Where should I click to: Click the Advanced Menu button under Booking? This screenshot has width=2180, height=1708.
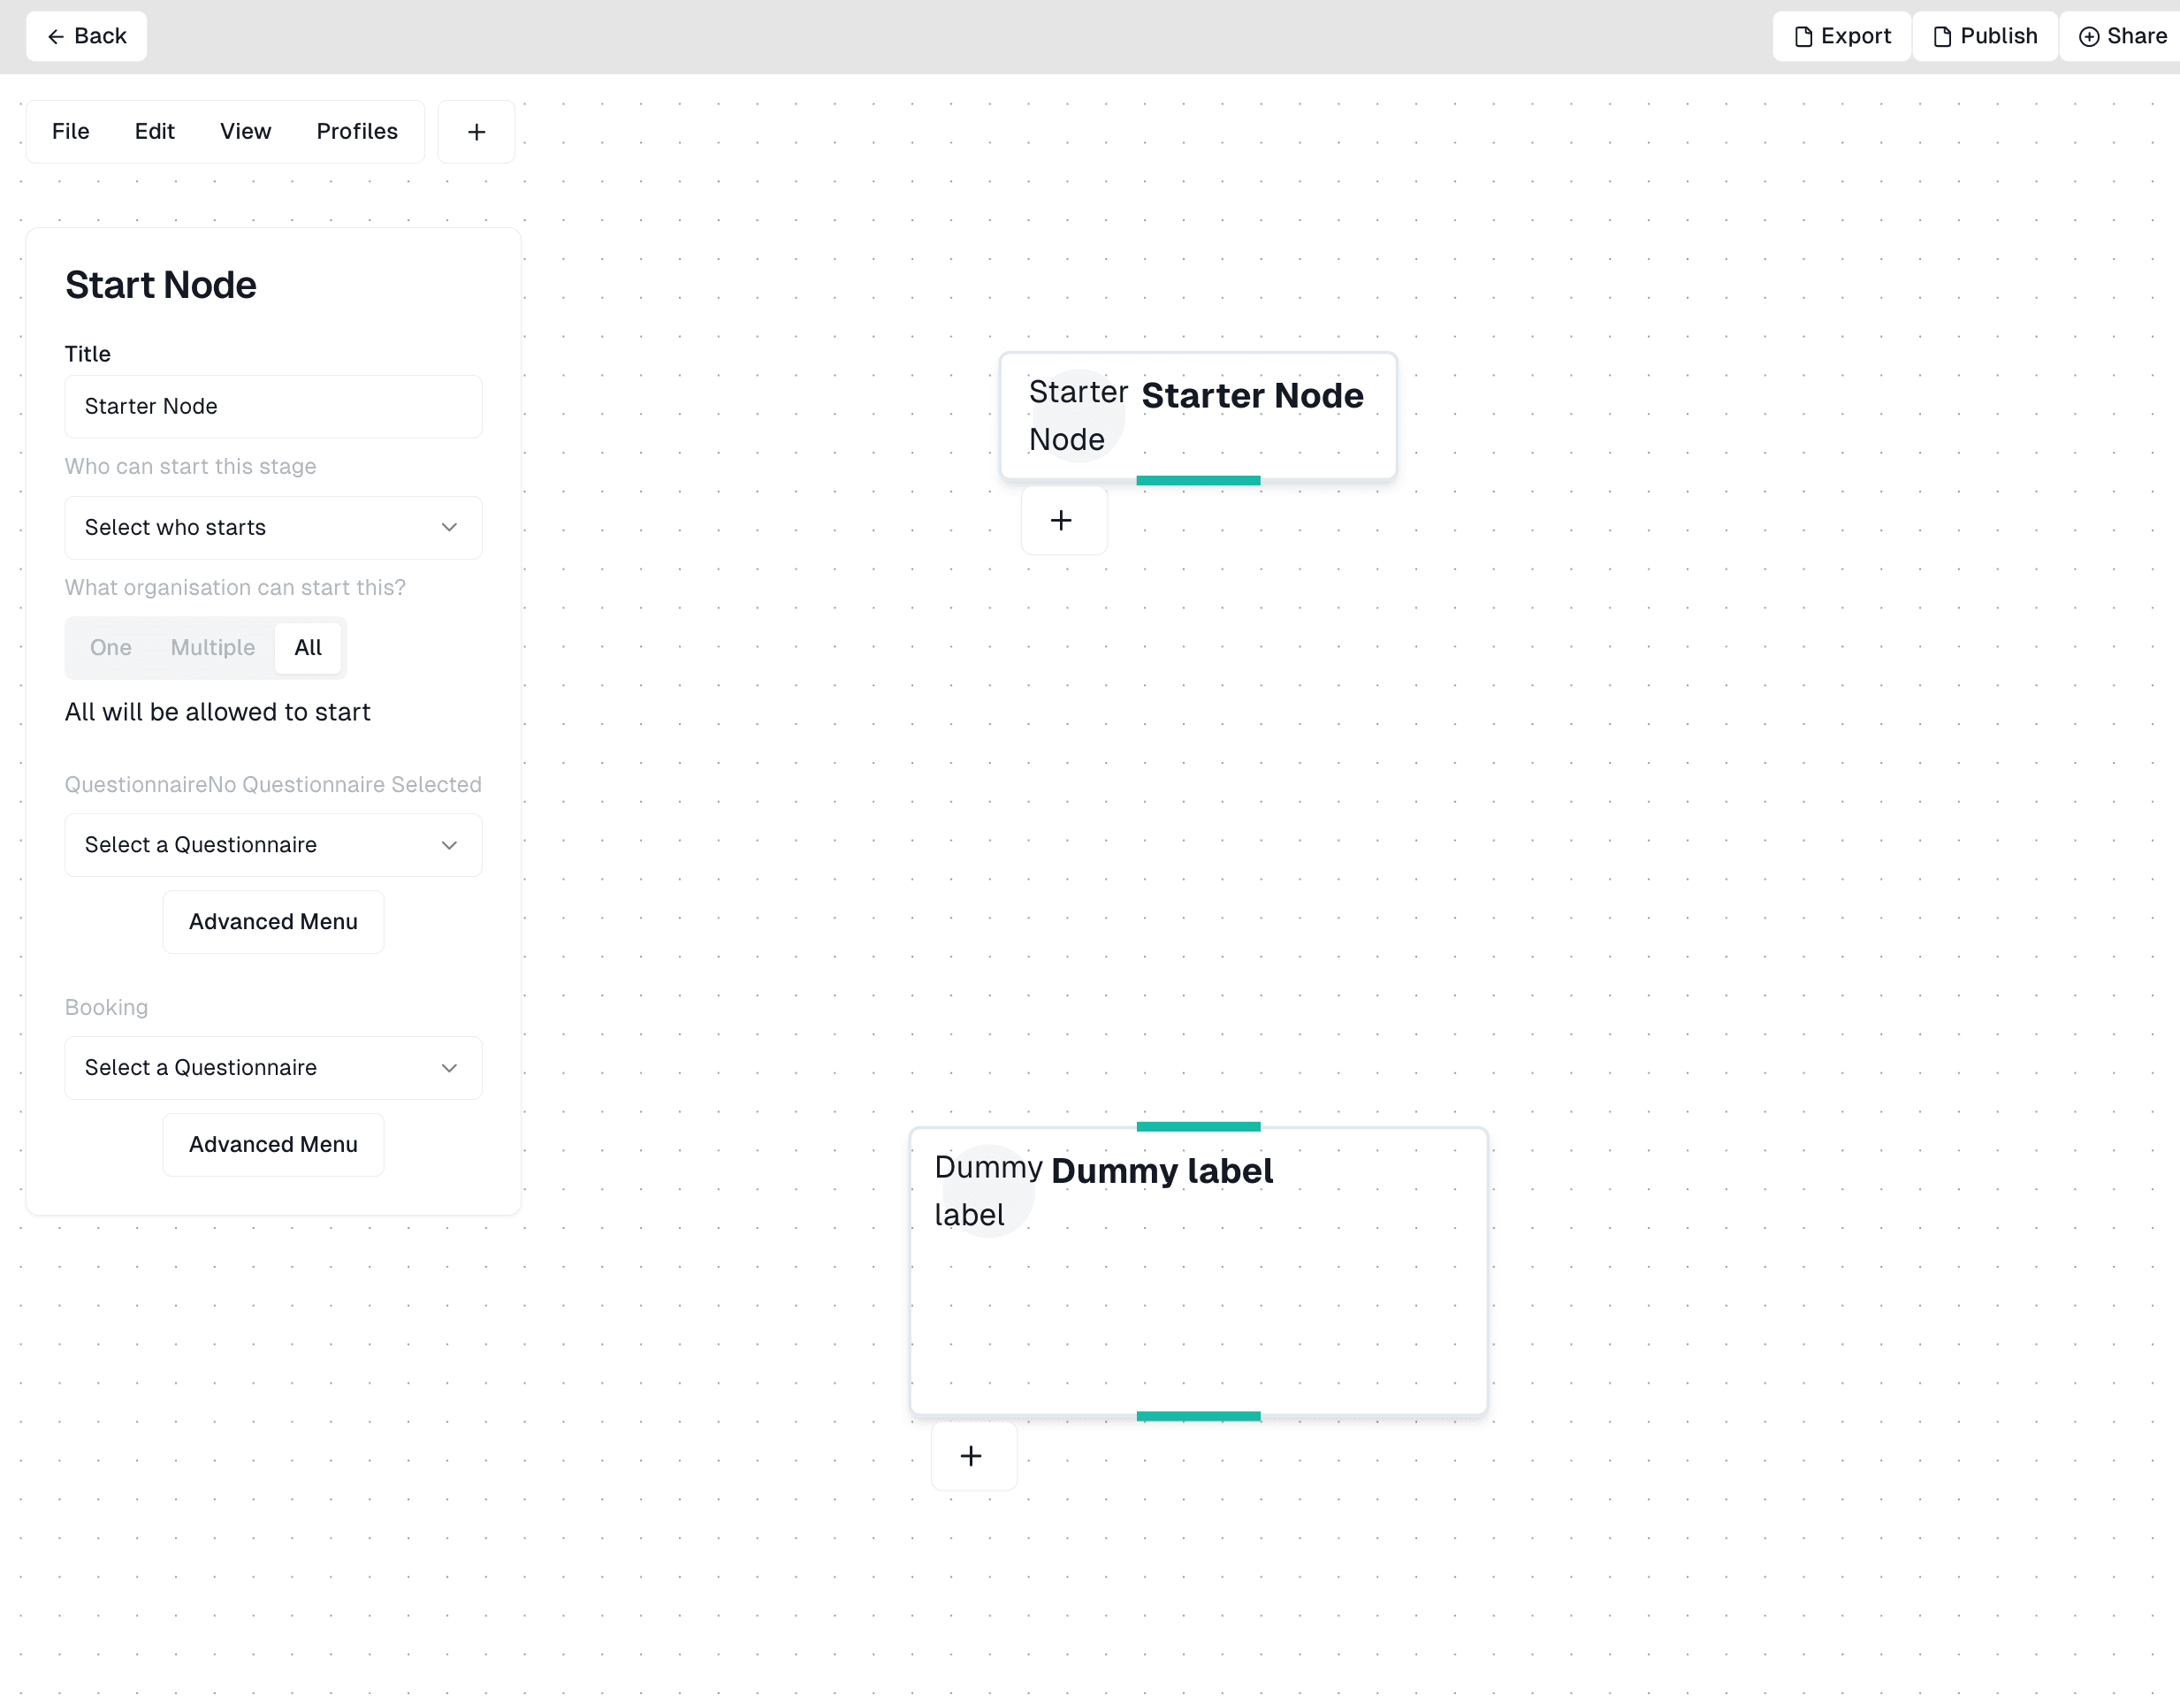point(272,1143)
